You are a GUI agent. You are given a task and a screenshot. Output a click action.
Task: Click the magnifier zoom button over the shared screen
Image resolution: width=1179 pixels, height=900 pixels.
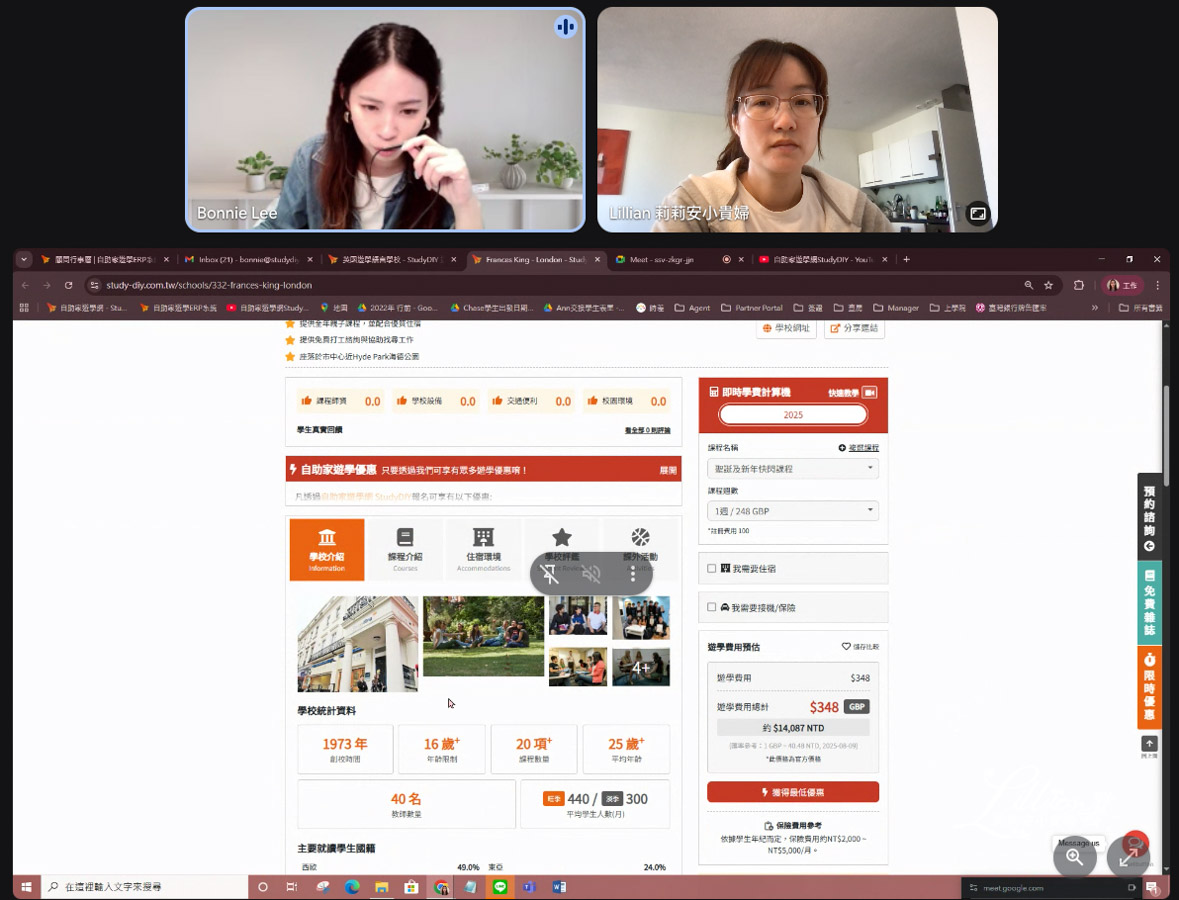(1074, 857)
